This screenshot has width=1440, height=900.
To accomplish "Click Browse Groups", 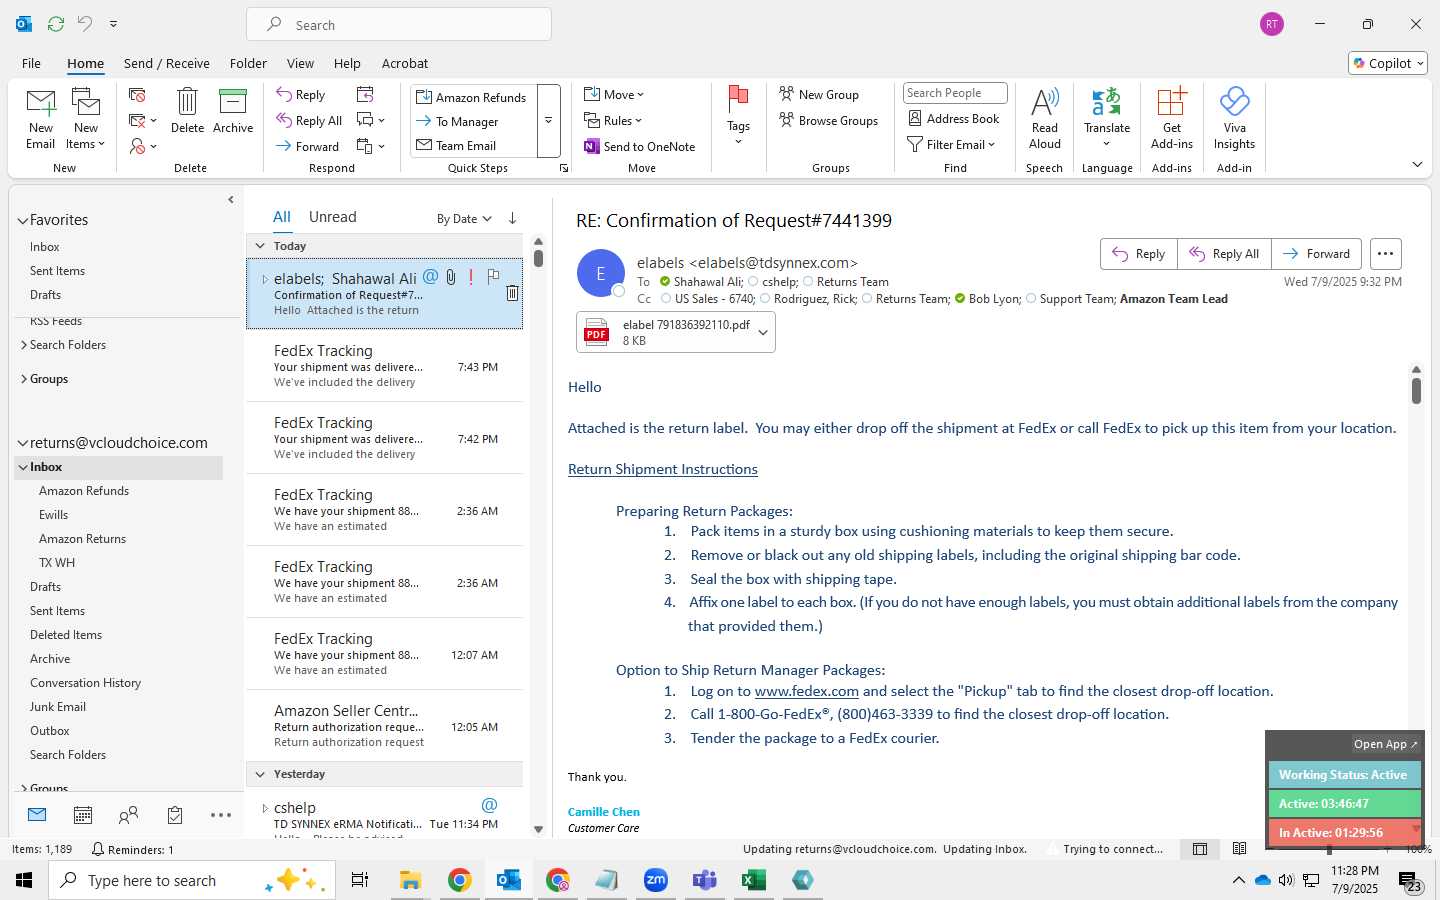I will 829,120.
